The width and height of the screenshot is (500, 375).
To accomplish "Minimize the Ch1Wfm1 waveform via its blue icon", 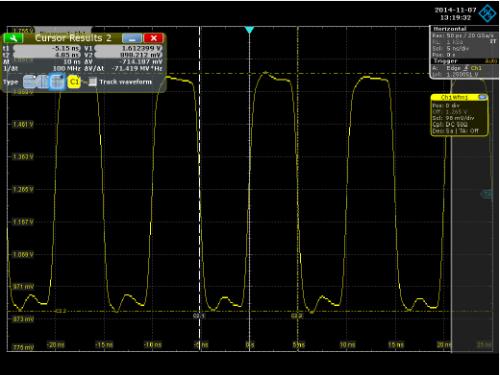I will tap(482, 97).
